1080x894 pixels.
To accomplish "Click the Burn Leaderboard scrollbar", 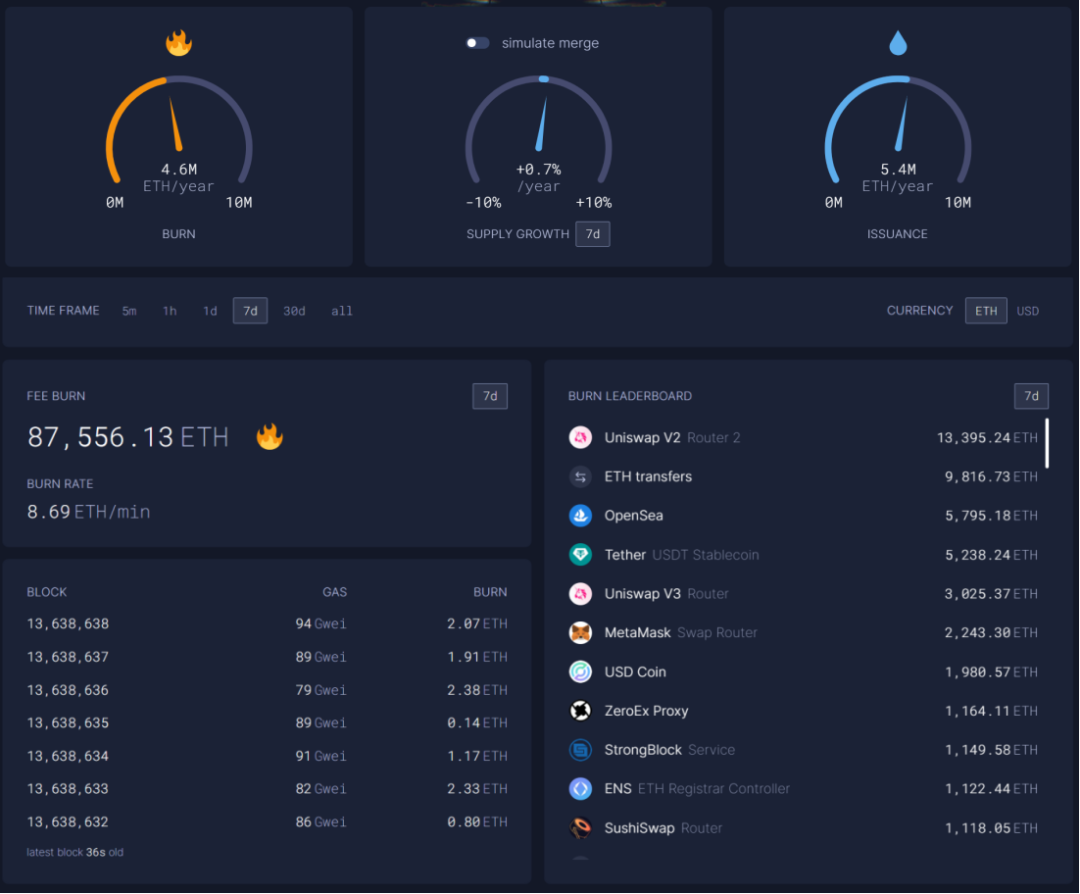I will [x=1047, y=443].
